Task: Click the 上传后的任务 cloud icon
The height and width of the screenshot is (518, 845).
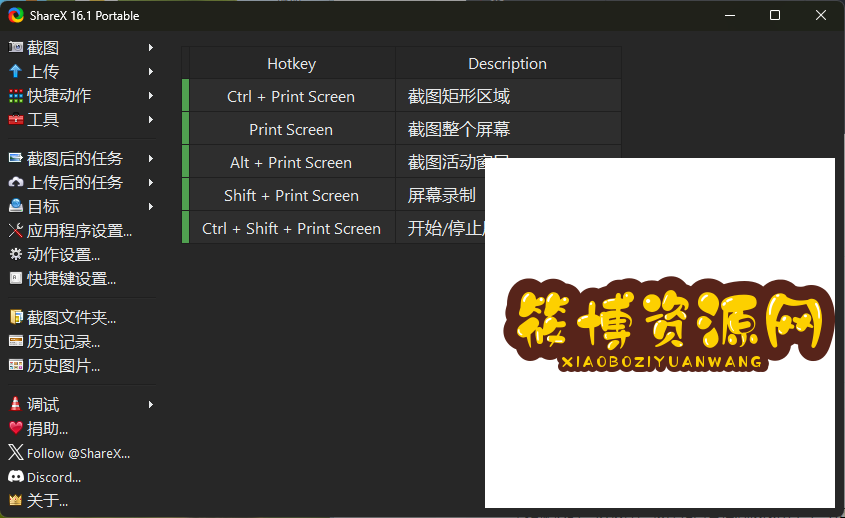Action: click(16, 182)
